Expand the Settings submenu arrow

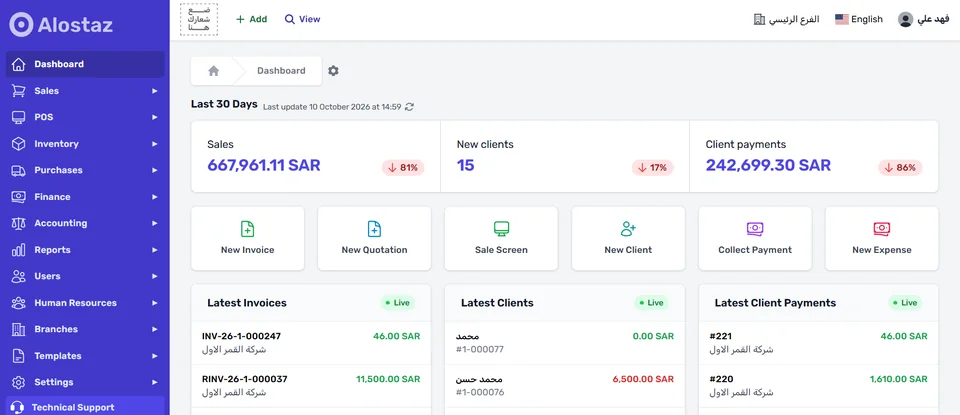click(154, 383)
